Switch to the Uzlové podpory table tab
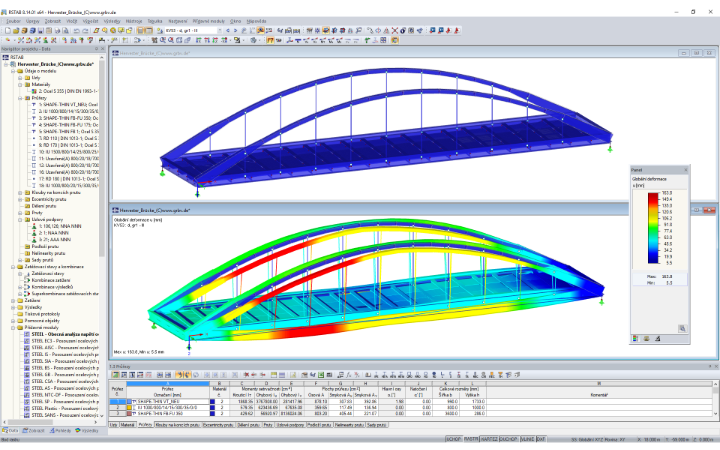Image resolution: width=720 pixels, height=450 pixels. coord(290,425)
